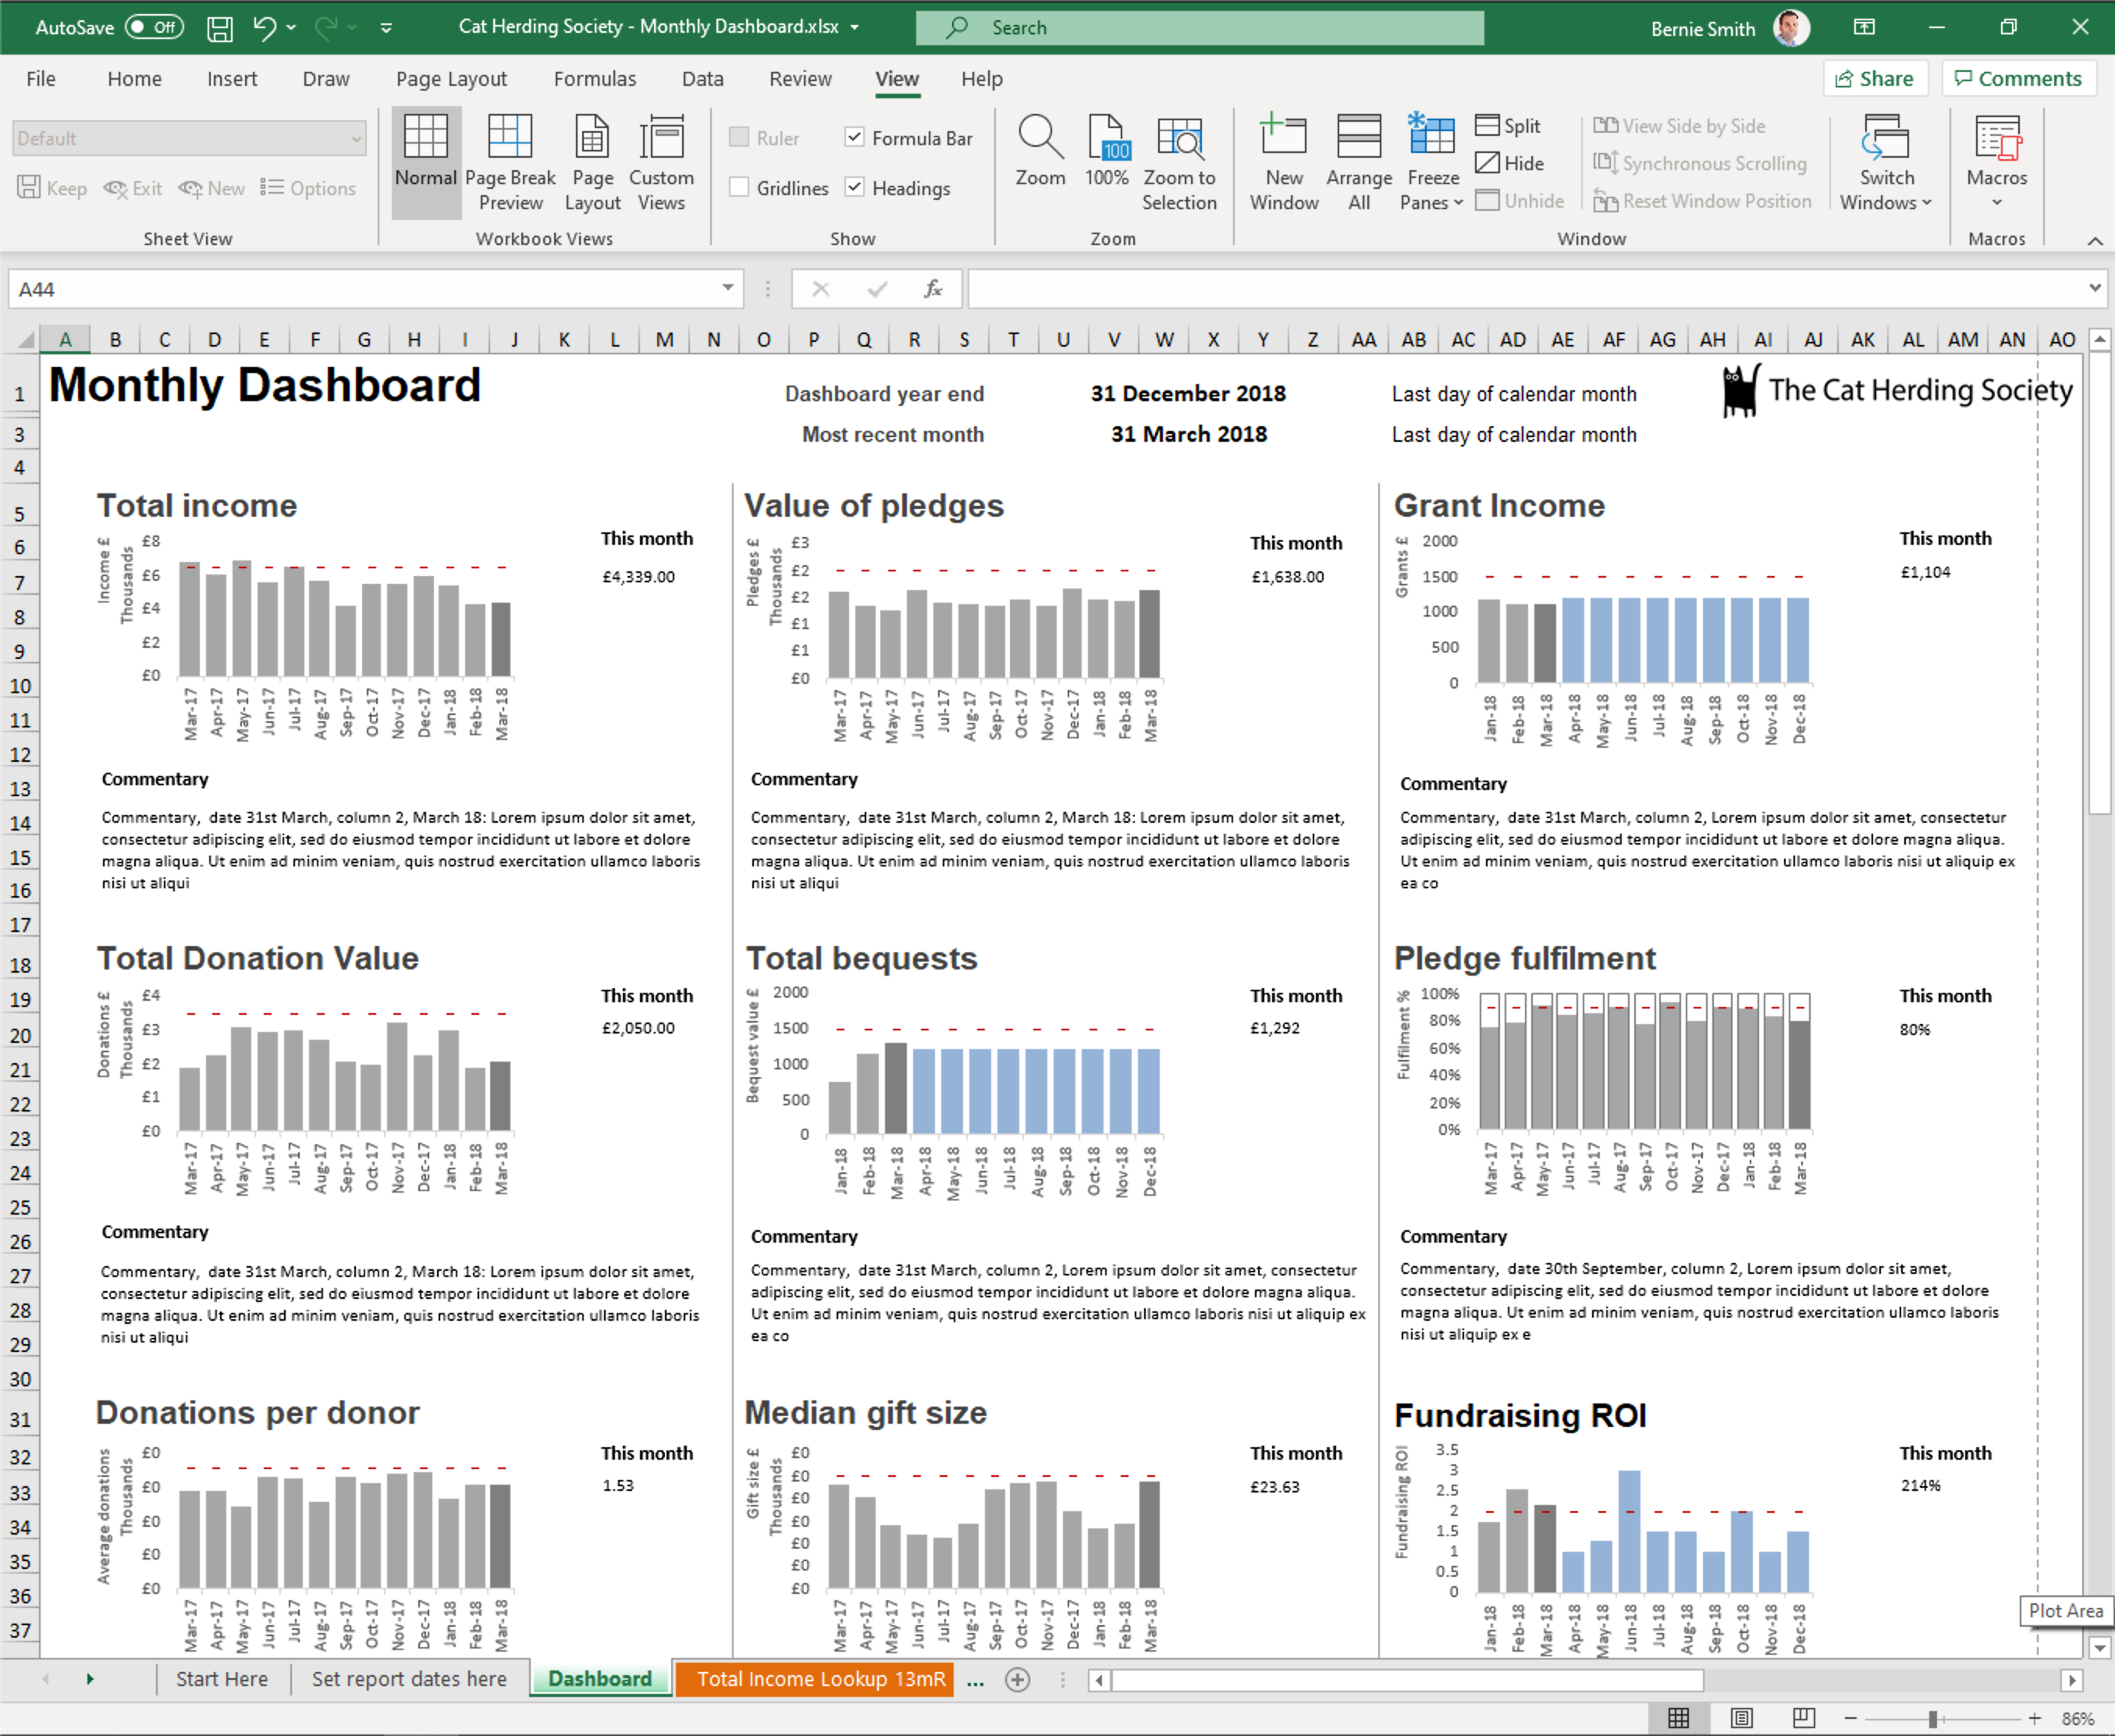Click the Undo arrow icon
Screen dimensions: 2115x1736
pos(264,28)
